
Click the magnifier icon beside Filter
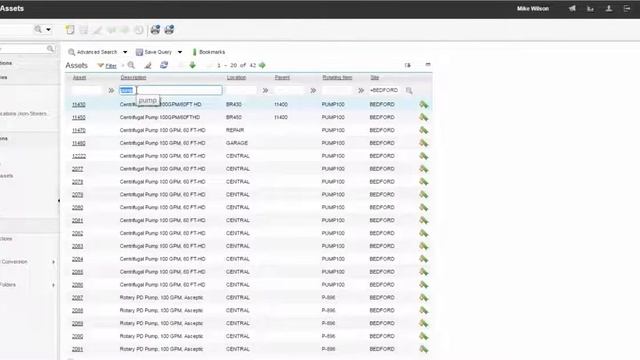(131, 65)
